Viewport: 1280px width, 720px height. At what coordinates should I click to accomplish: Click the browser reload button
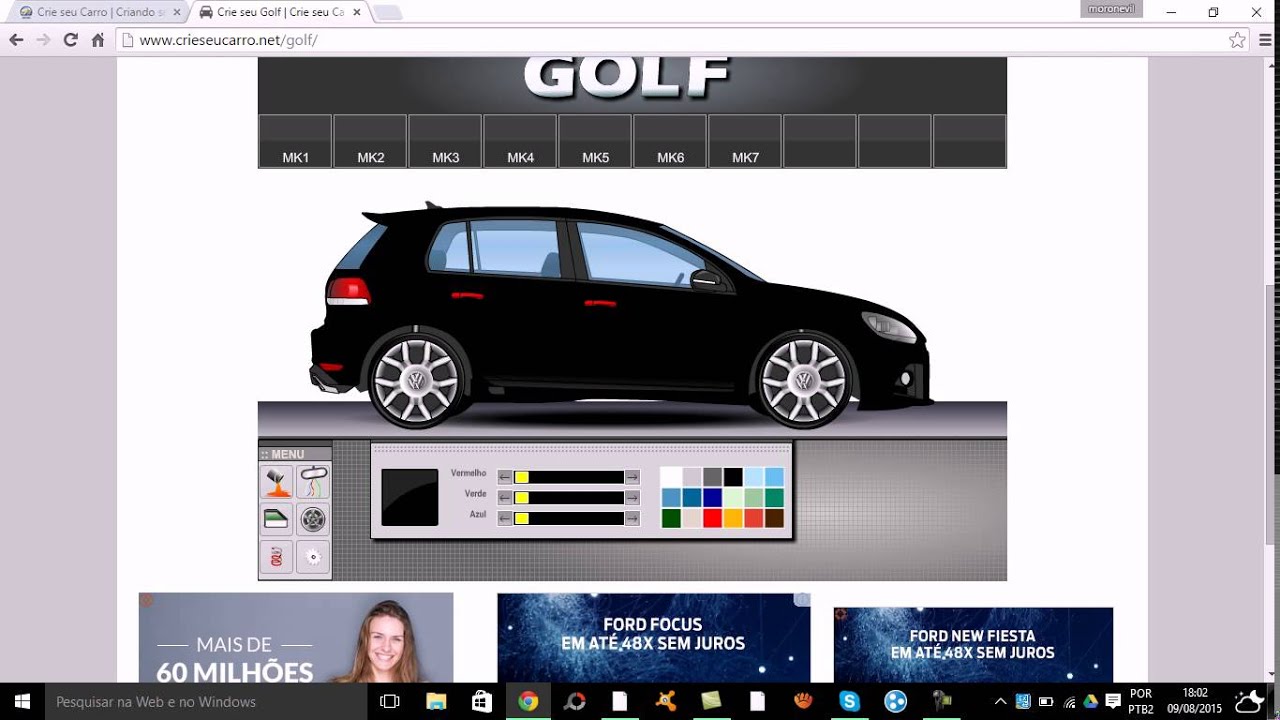coord(70,40)
